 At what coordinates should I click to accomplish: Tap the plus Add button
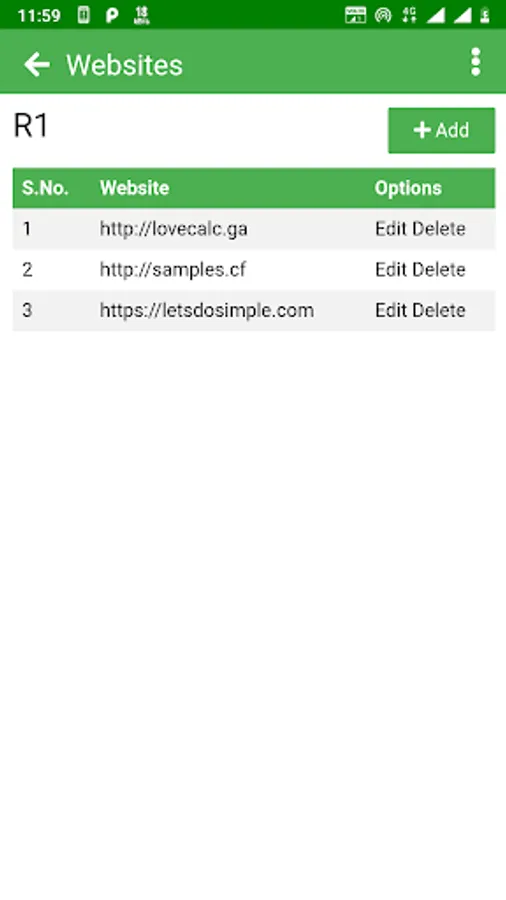pos(441,130)
